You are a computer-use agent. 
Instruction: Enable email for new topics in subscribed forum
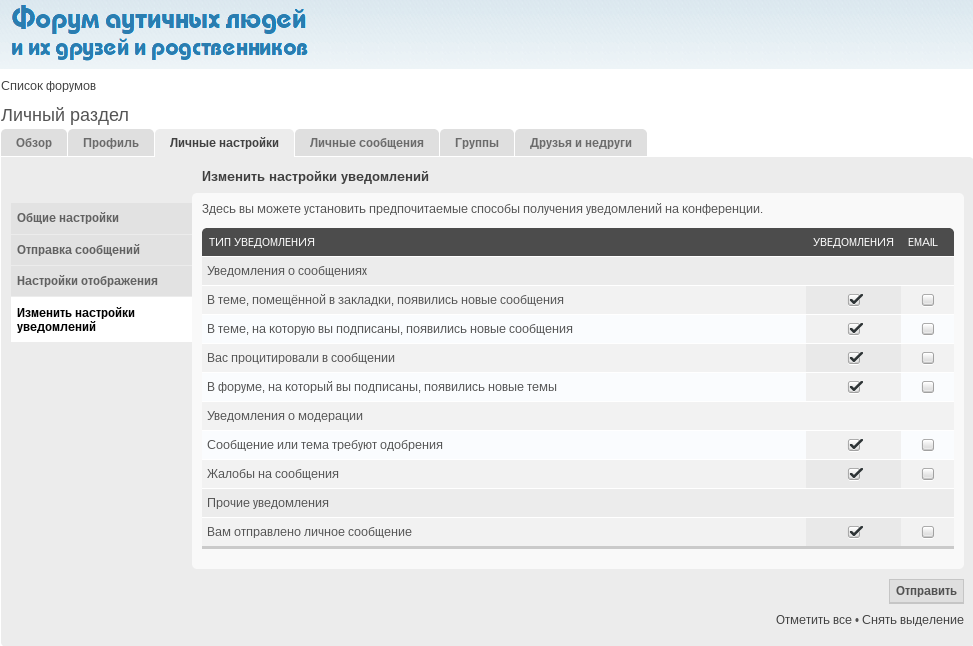(x=928, y=387)
